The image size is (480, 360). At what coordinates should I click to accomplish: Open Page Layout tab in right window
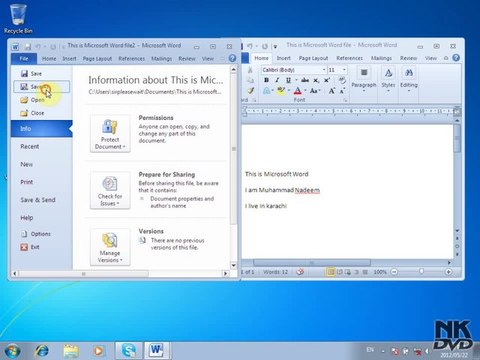point(313,58)
